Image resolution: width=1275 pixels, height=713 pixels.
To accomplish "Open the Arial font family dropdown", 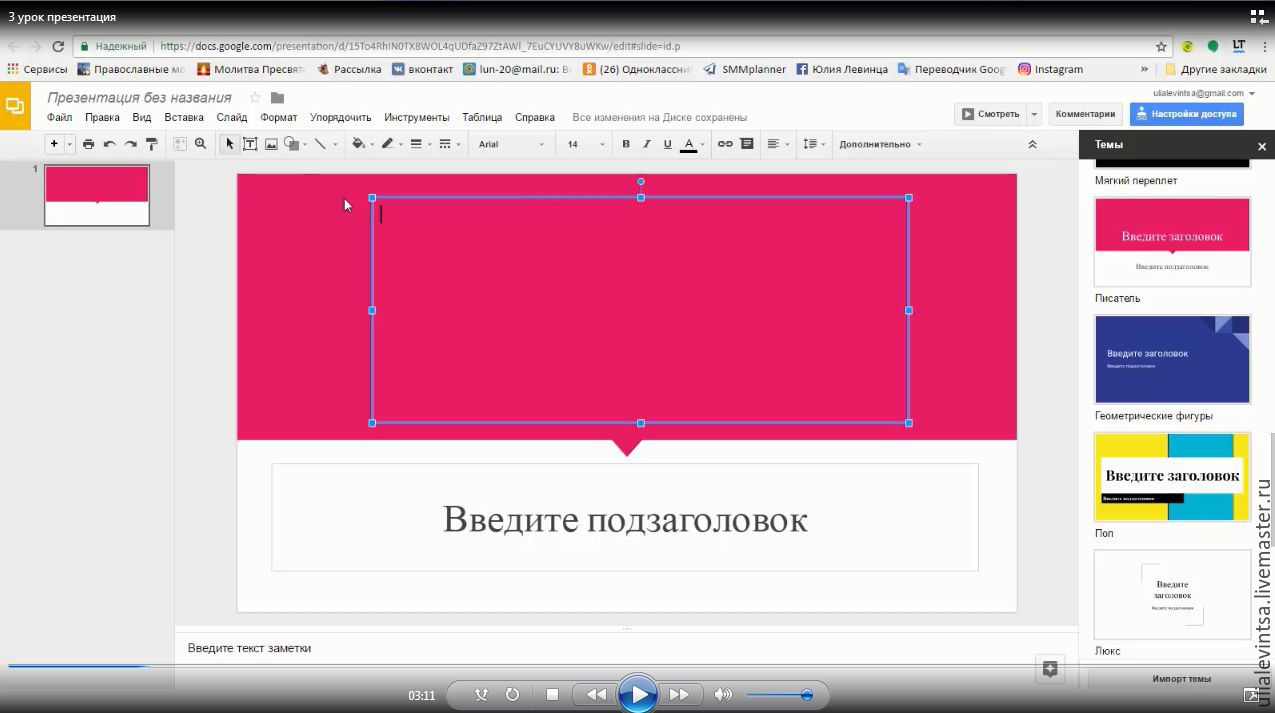I will point(511,144).
